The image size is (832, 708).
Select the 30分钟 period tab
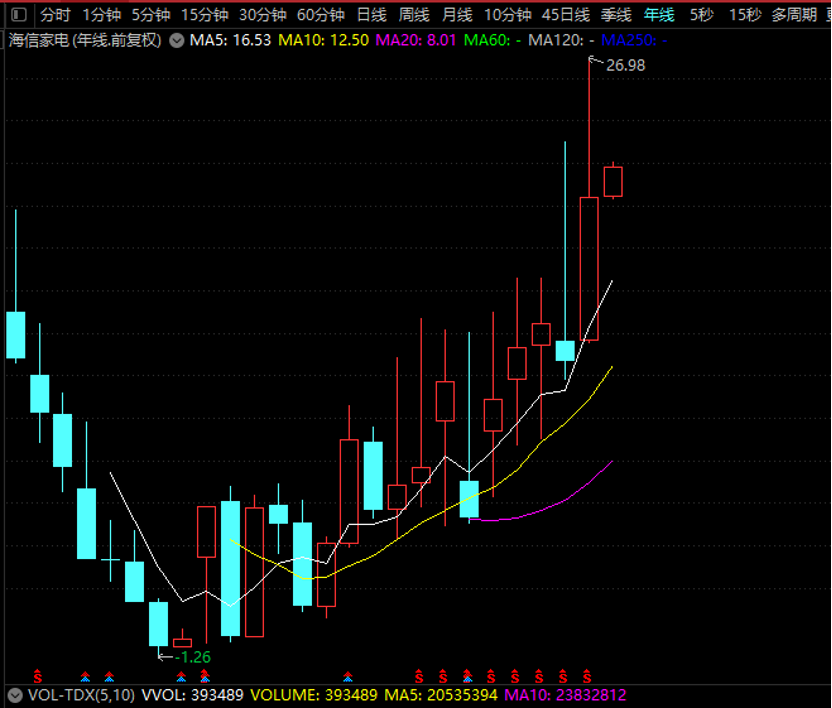(262, 15)
